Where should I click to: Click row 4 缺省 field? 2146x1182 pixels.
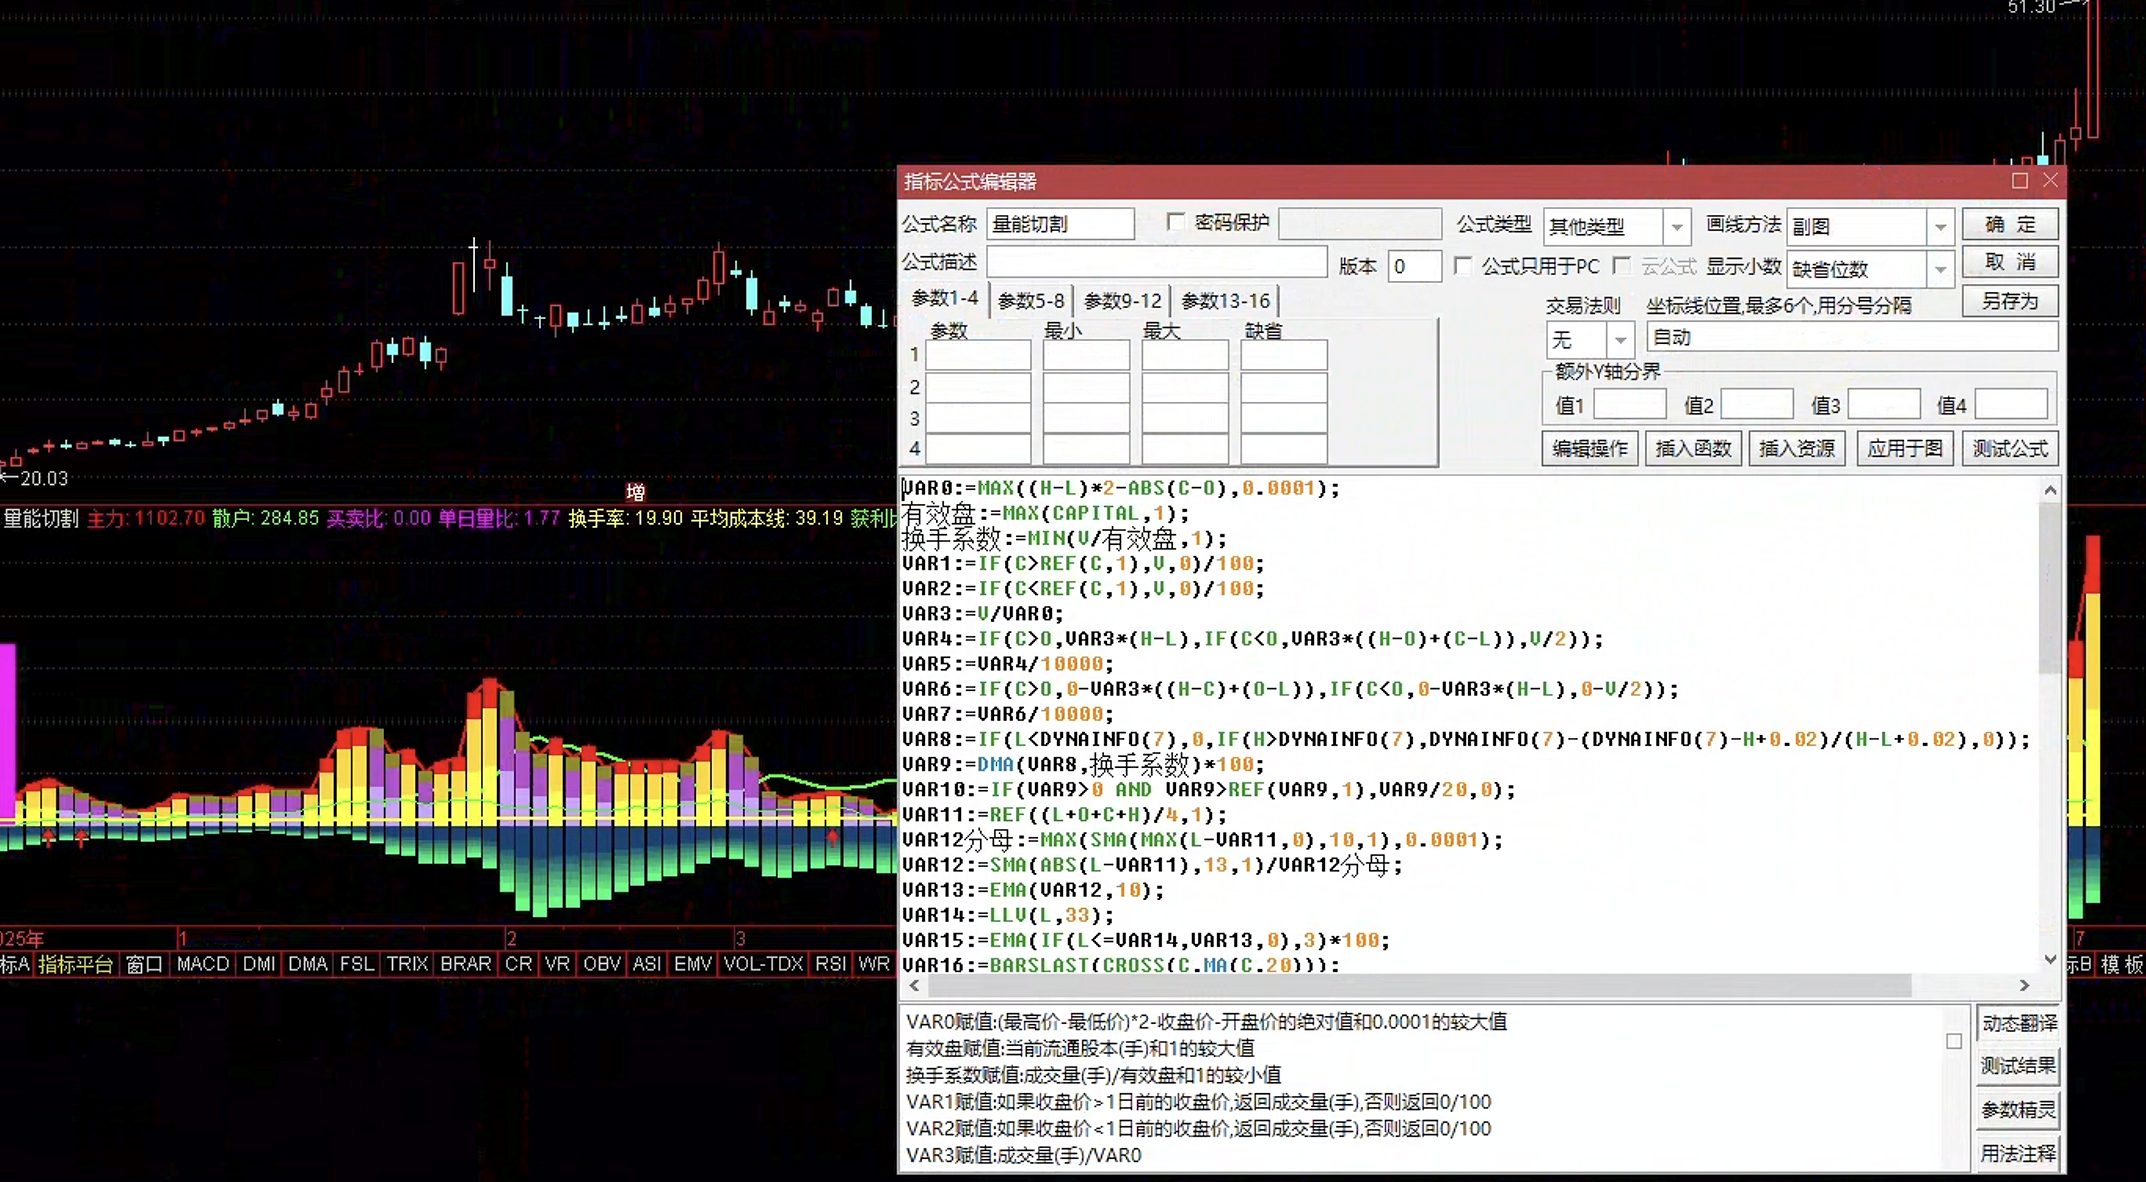(x=1284, y=449)
